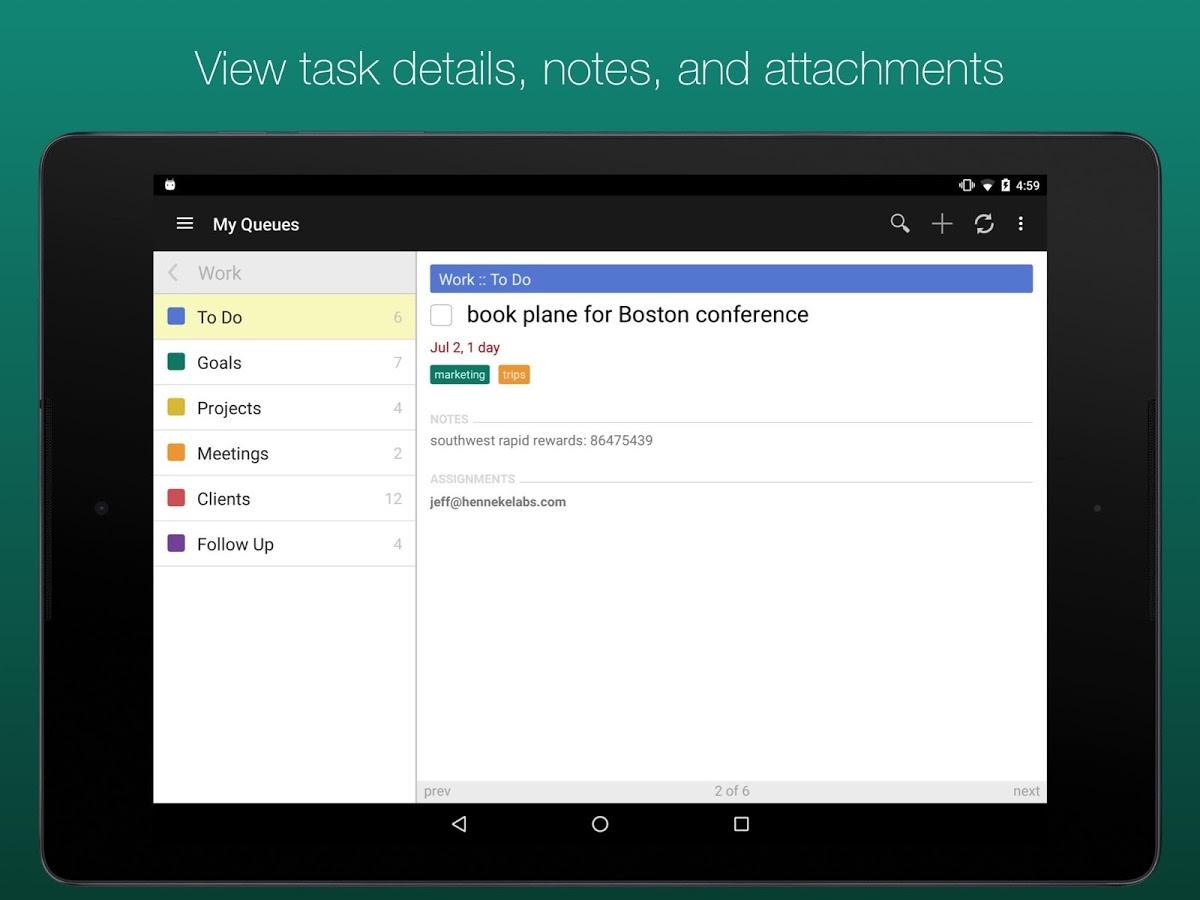Tap the Wi-Fi status icon
The image size is (1200, 900).
987,185
